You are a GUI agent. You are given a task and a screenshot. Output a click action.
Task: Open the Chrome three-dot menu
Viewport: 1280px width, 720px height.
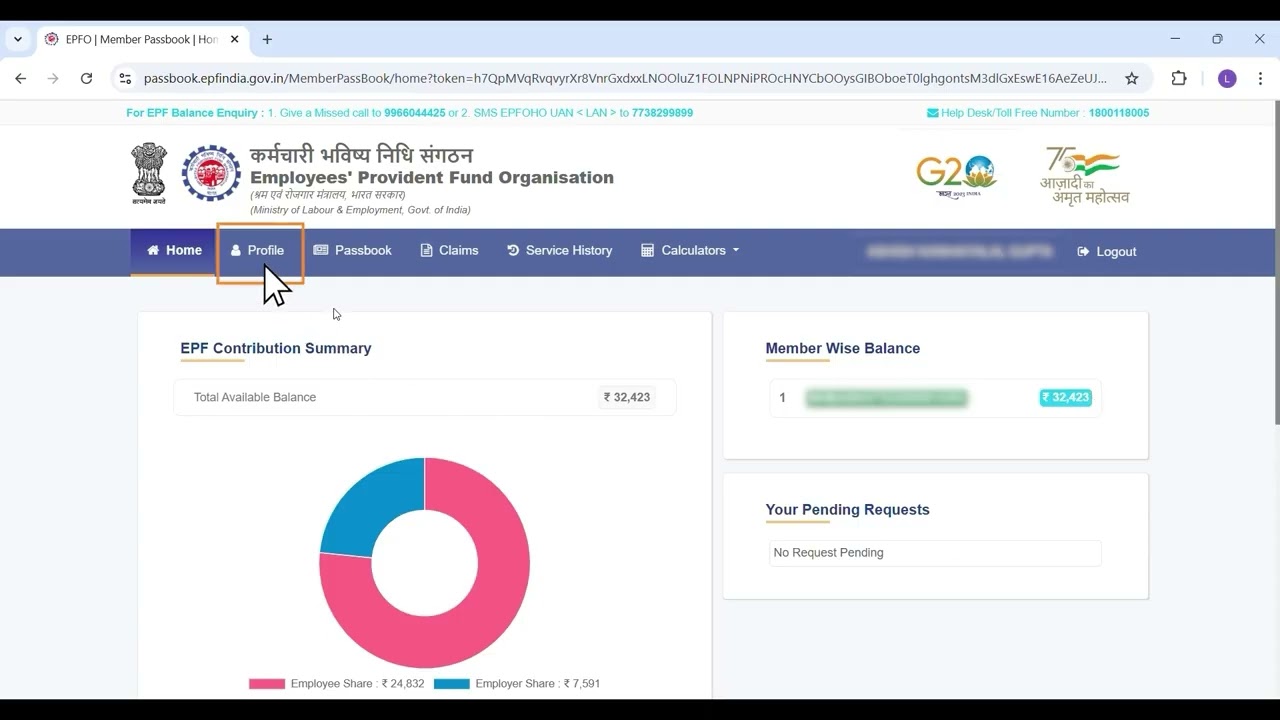pos(1260,78)
